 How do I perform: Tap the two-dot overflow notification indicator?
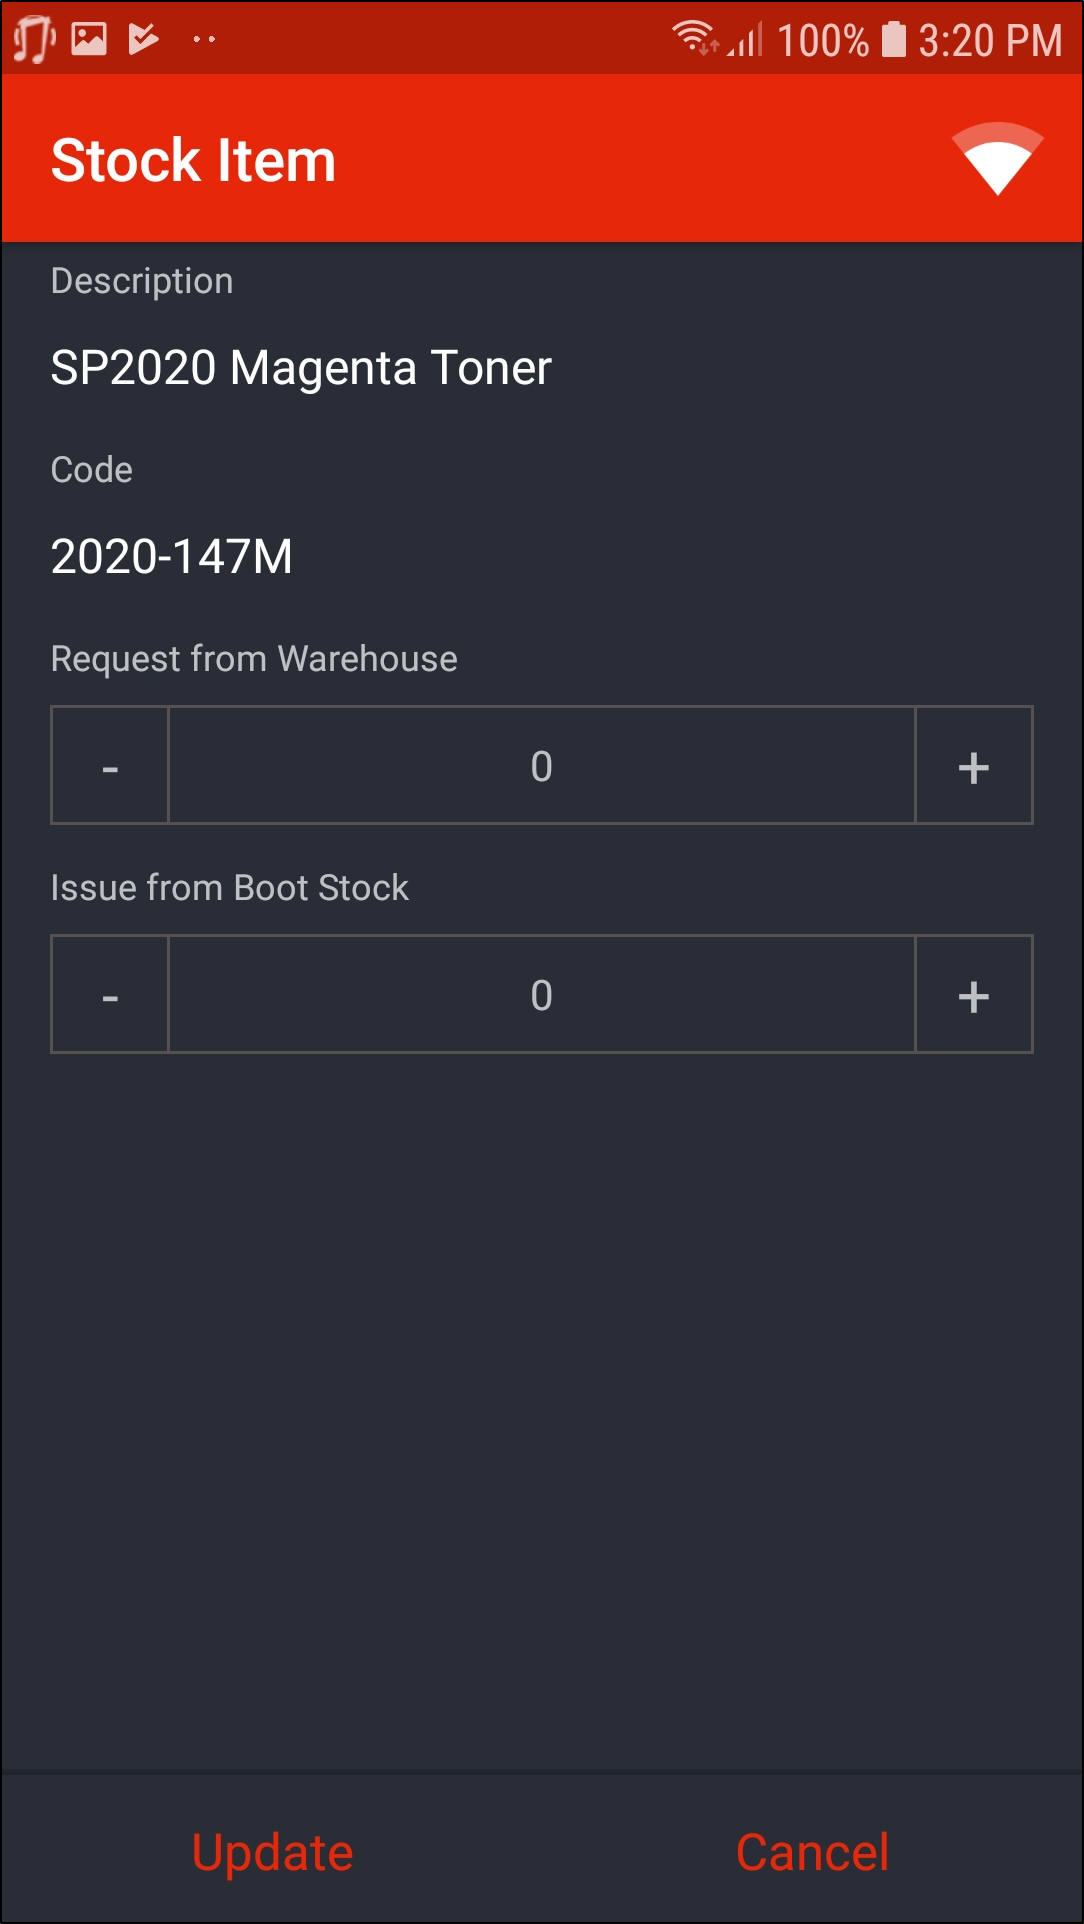204,40
